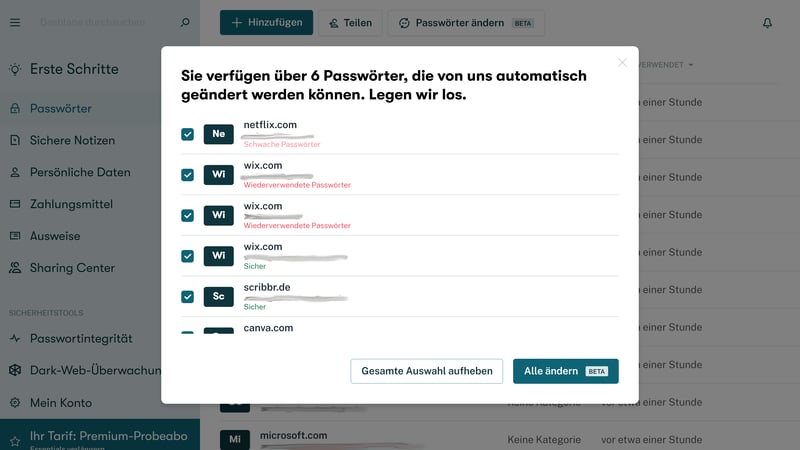Open Passwörter in the sidebar

[60, 108]
